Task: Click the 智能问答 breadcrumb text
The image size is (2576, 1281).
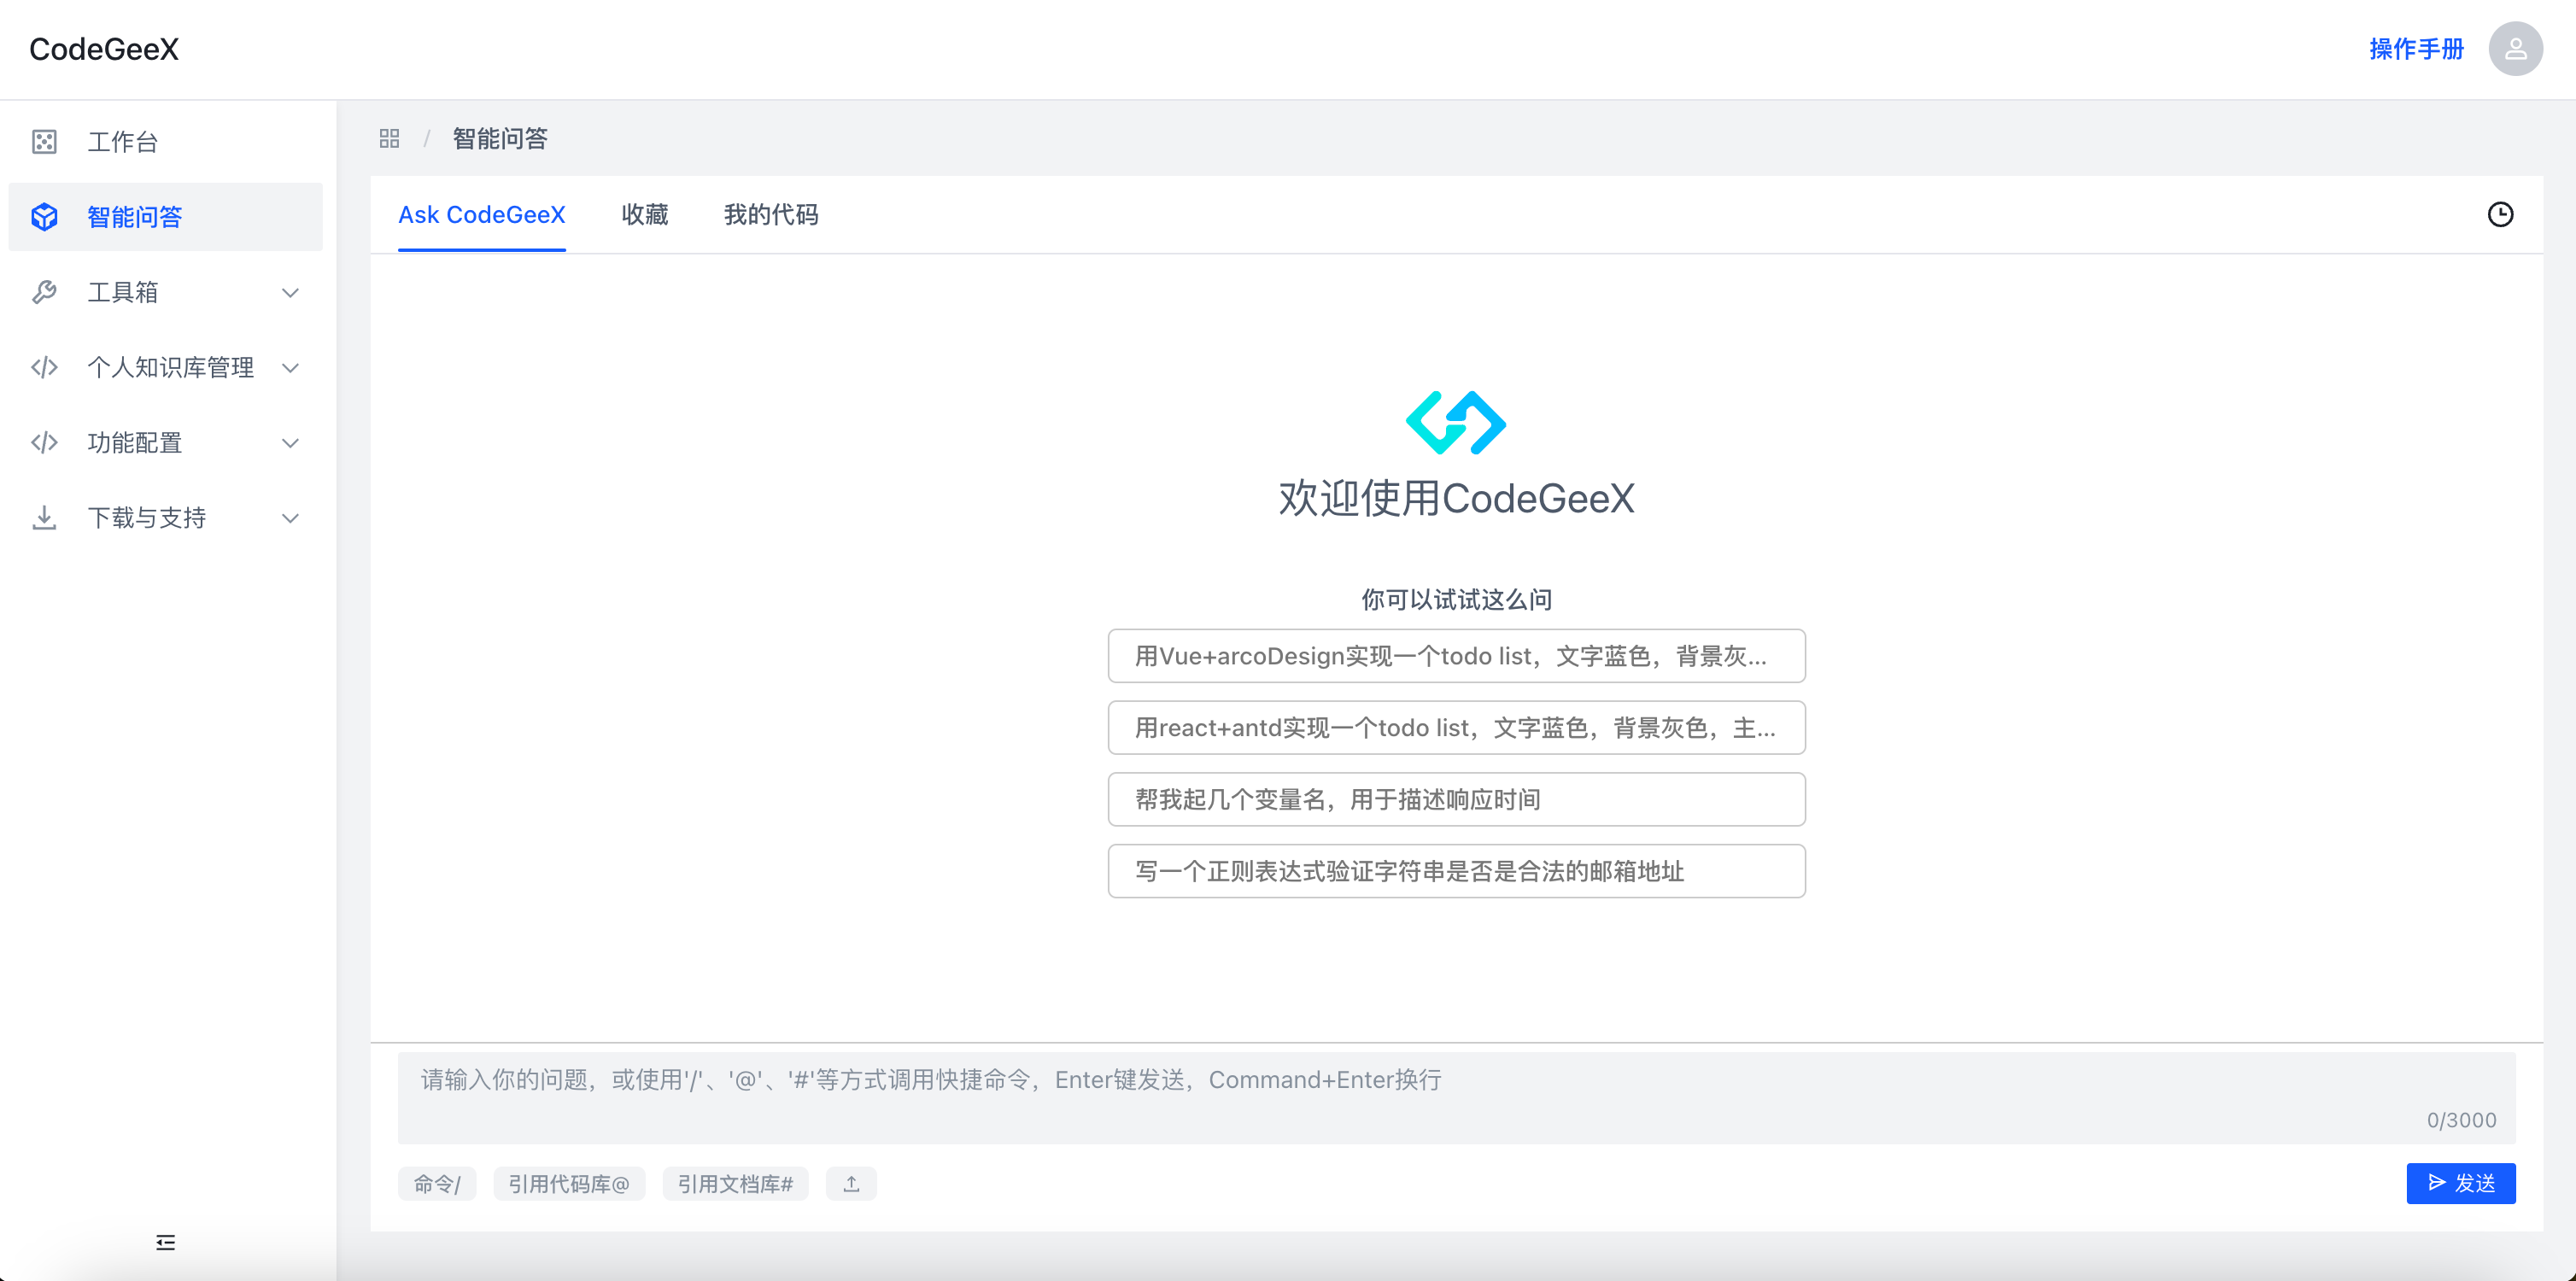Action: [500, 138]
